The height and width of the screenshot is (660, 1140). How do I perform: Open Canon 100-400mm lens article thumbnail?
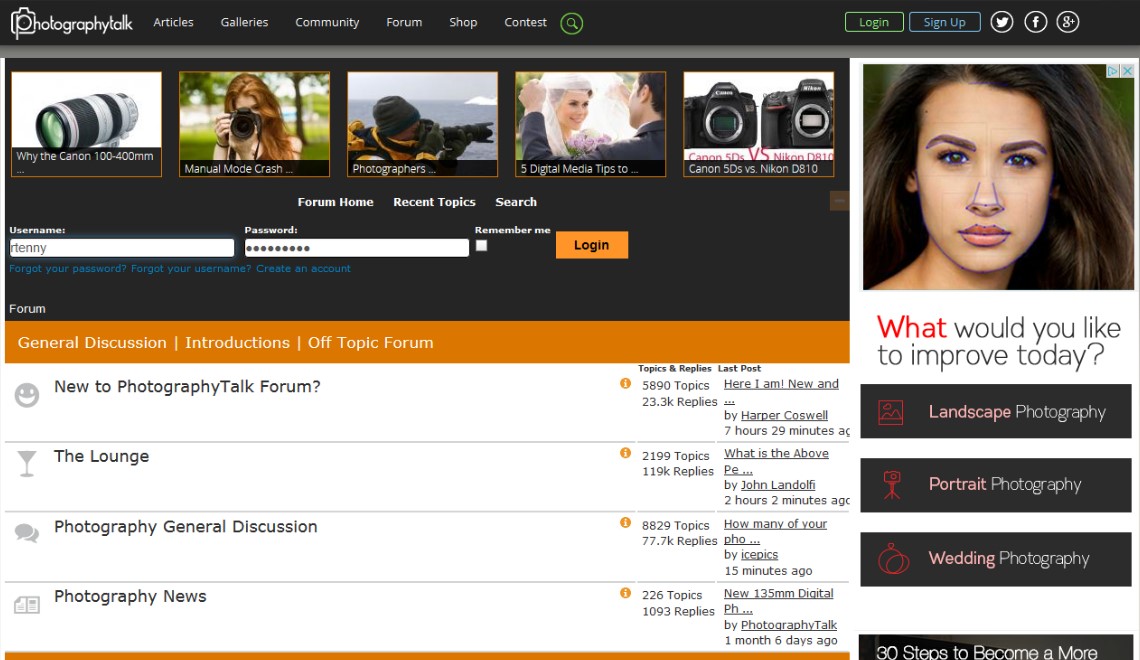pyautogui.click(x=87, y=124)
